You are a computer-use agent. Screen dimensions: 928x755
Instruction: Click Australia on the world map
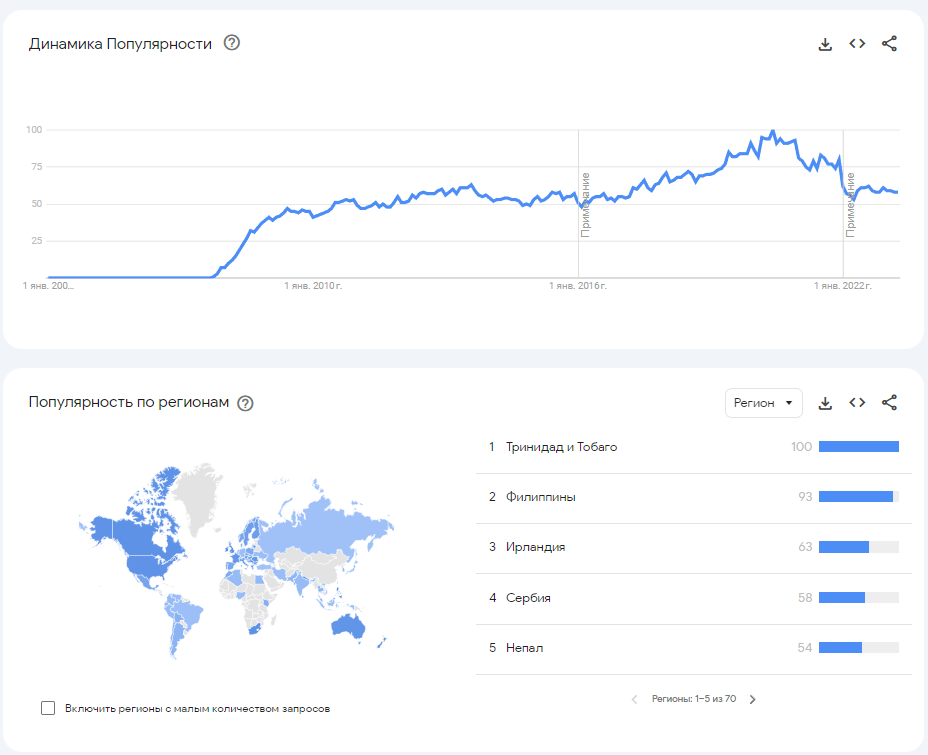pos(348,627)
